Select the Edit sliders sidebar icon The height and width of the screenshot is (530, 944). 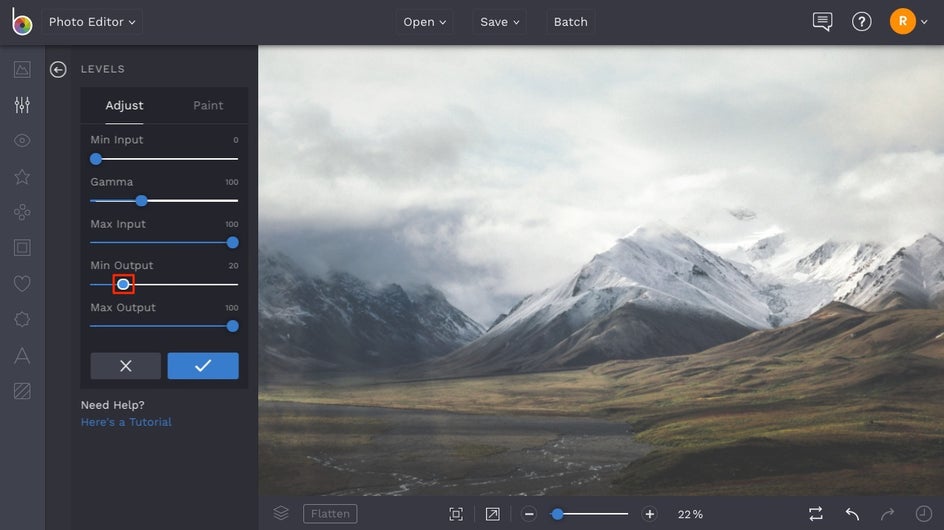click(22, 105)
